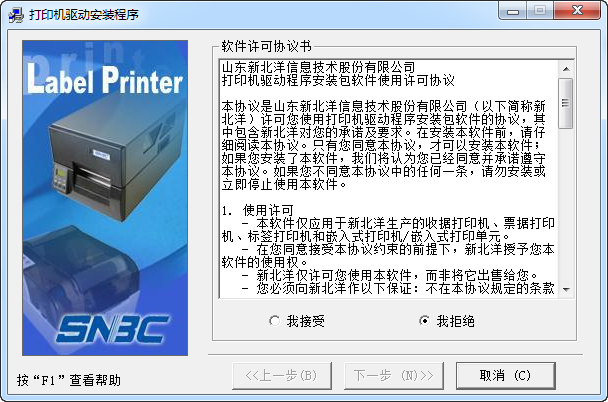Click the 下一步 (N)>> button
Screen dimensions: 608x402
[394, 375]
